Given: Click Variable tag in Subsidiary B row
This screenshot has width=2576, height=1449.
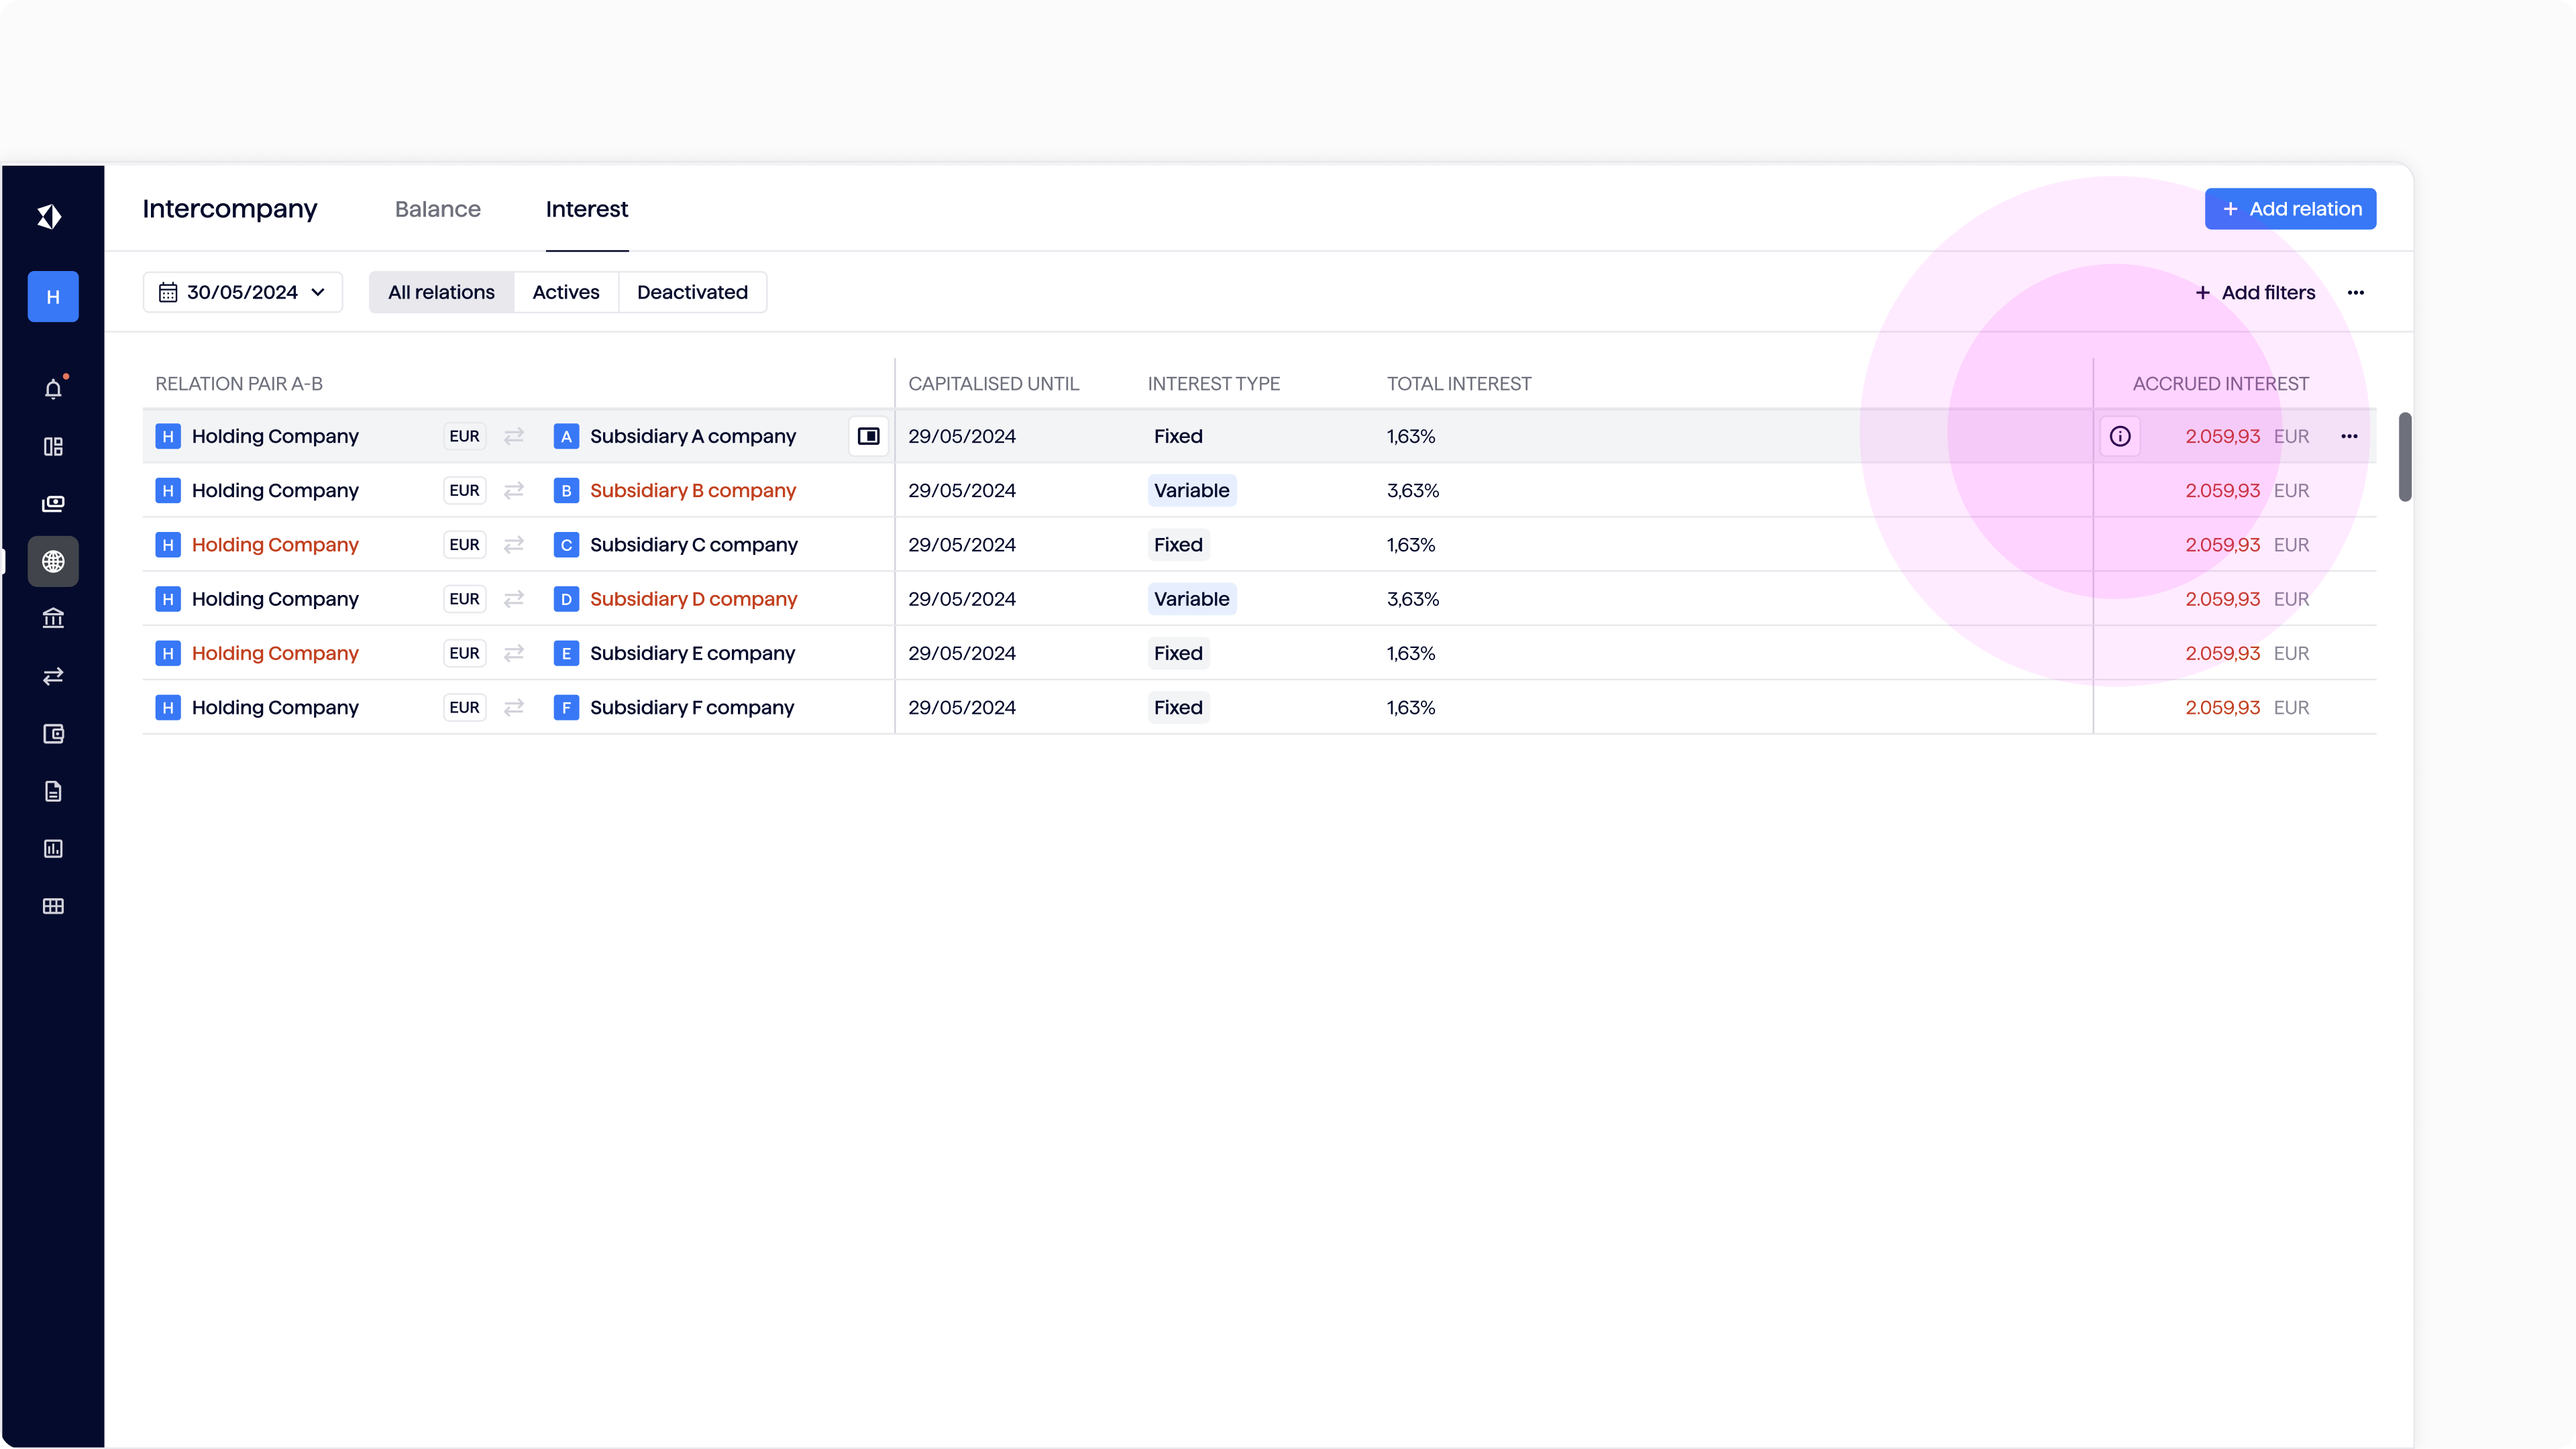Looking at the screenshot, I should tap(1192, 490).
